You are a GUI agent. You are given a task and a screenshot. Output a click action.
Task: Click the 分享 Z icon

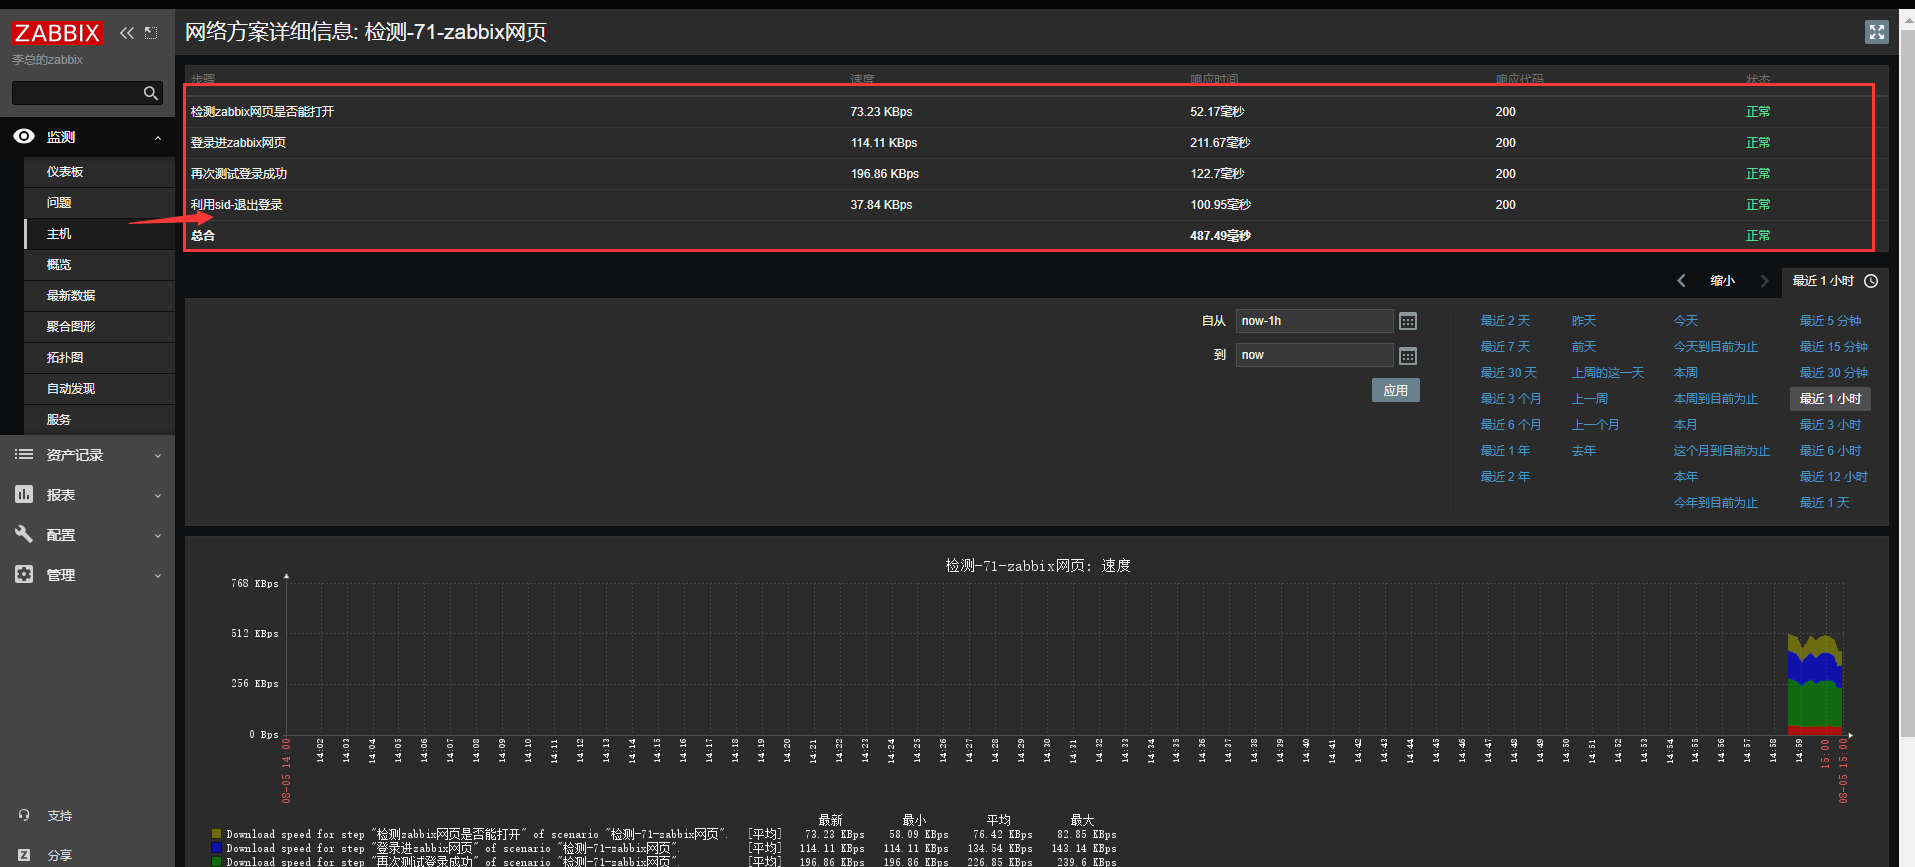[24, 855]
